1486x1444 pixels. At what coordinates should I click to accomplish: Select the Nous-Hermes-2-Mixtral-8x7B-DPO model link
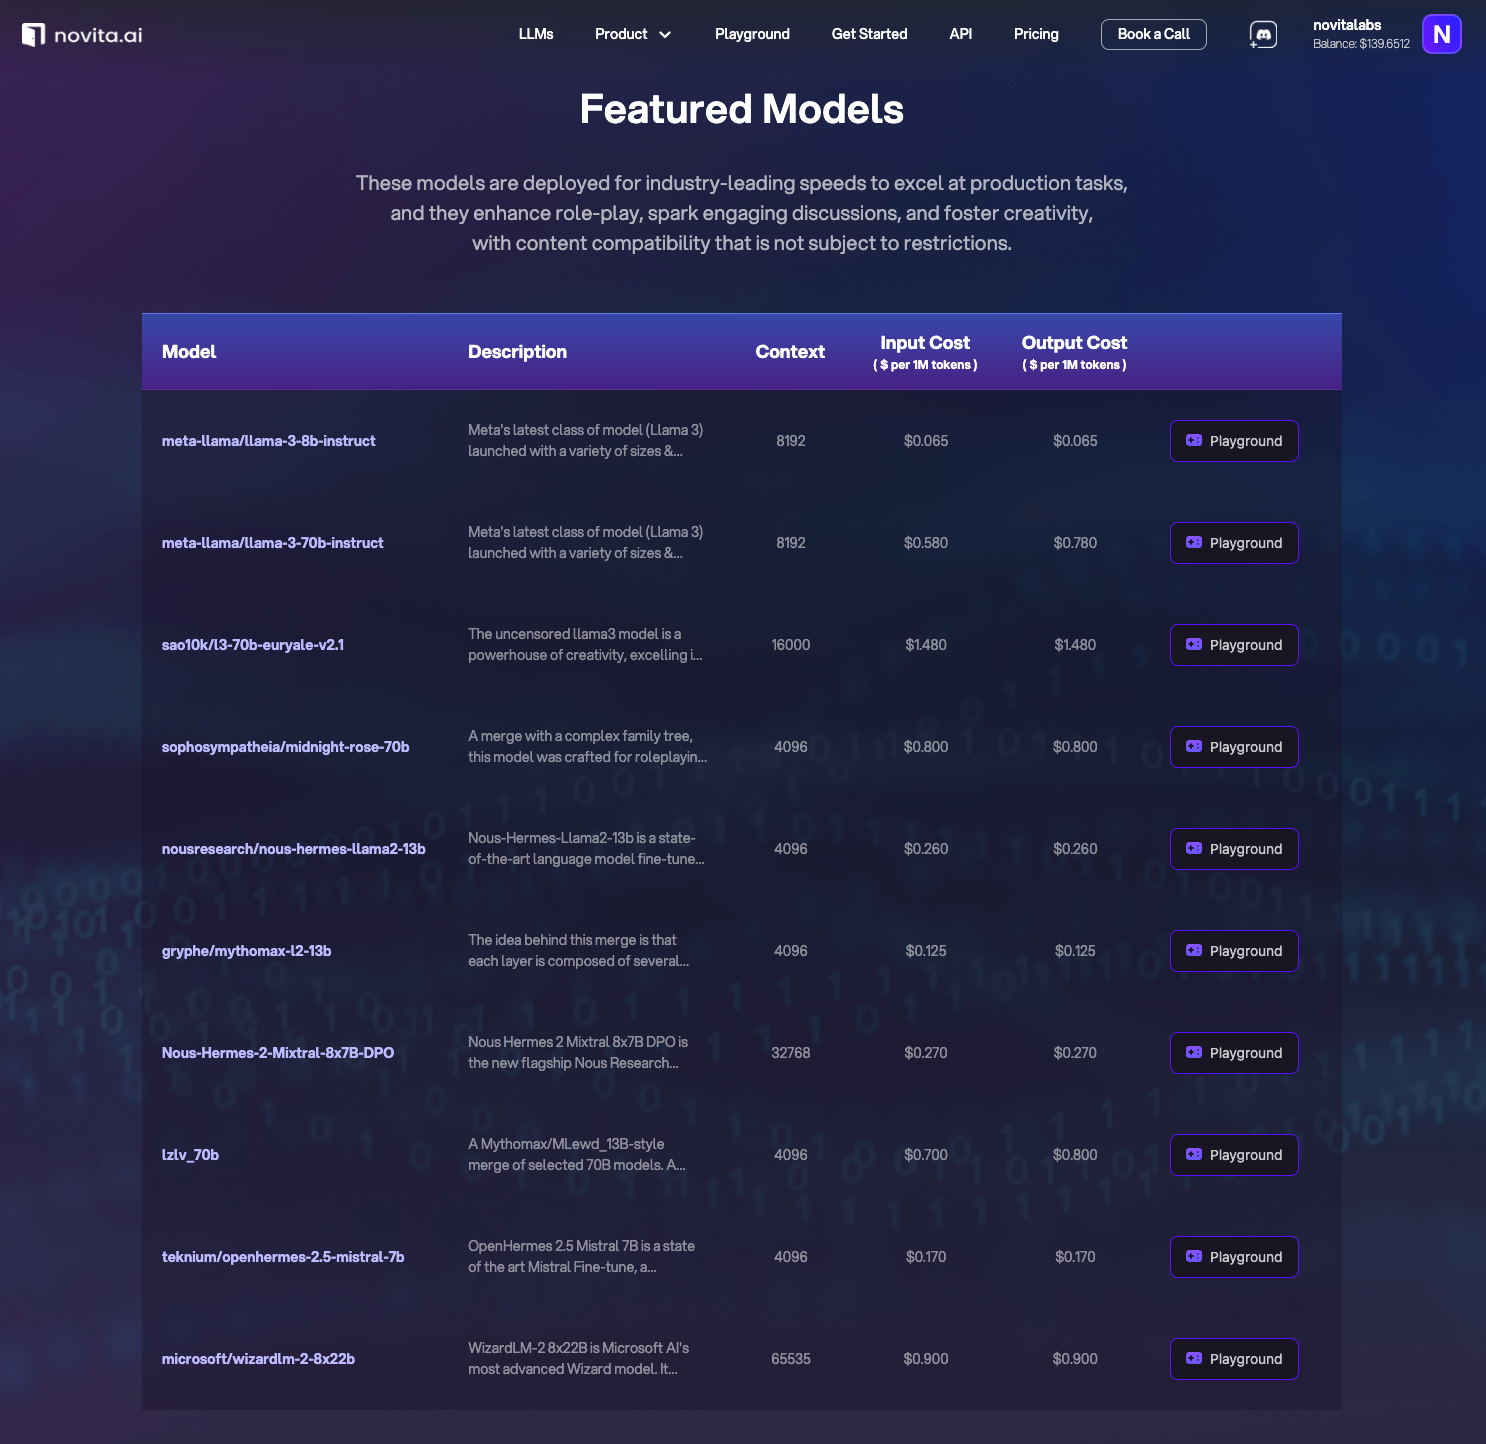(x=278, y=1053)
